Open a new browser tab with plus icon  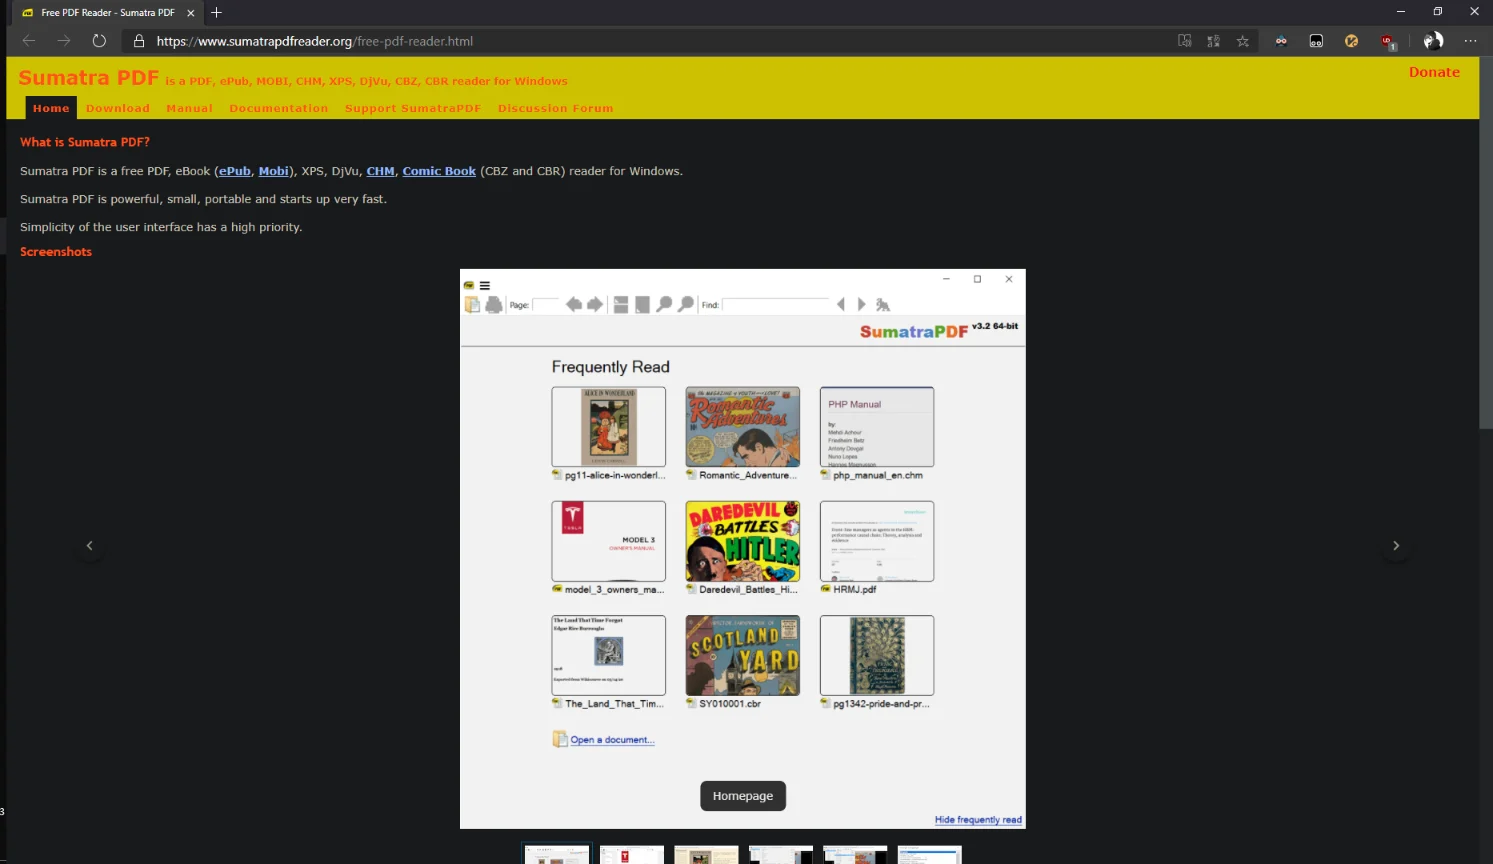click(216, 12)
